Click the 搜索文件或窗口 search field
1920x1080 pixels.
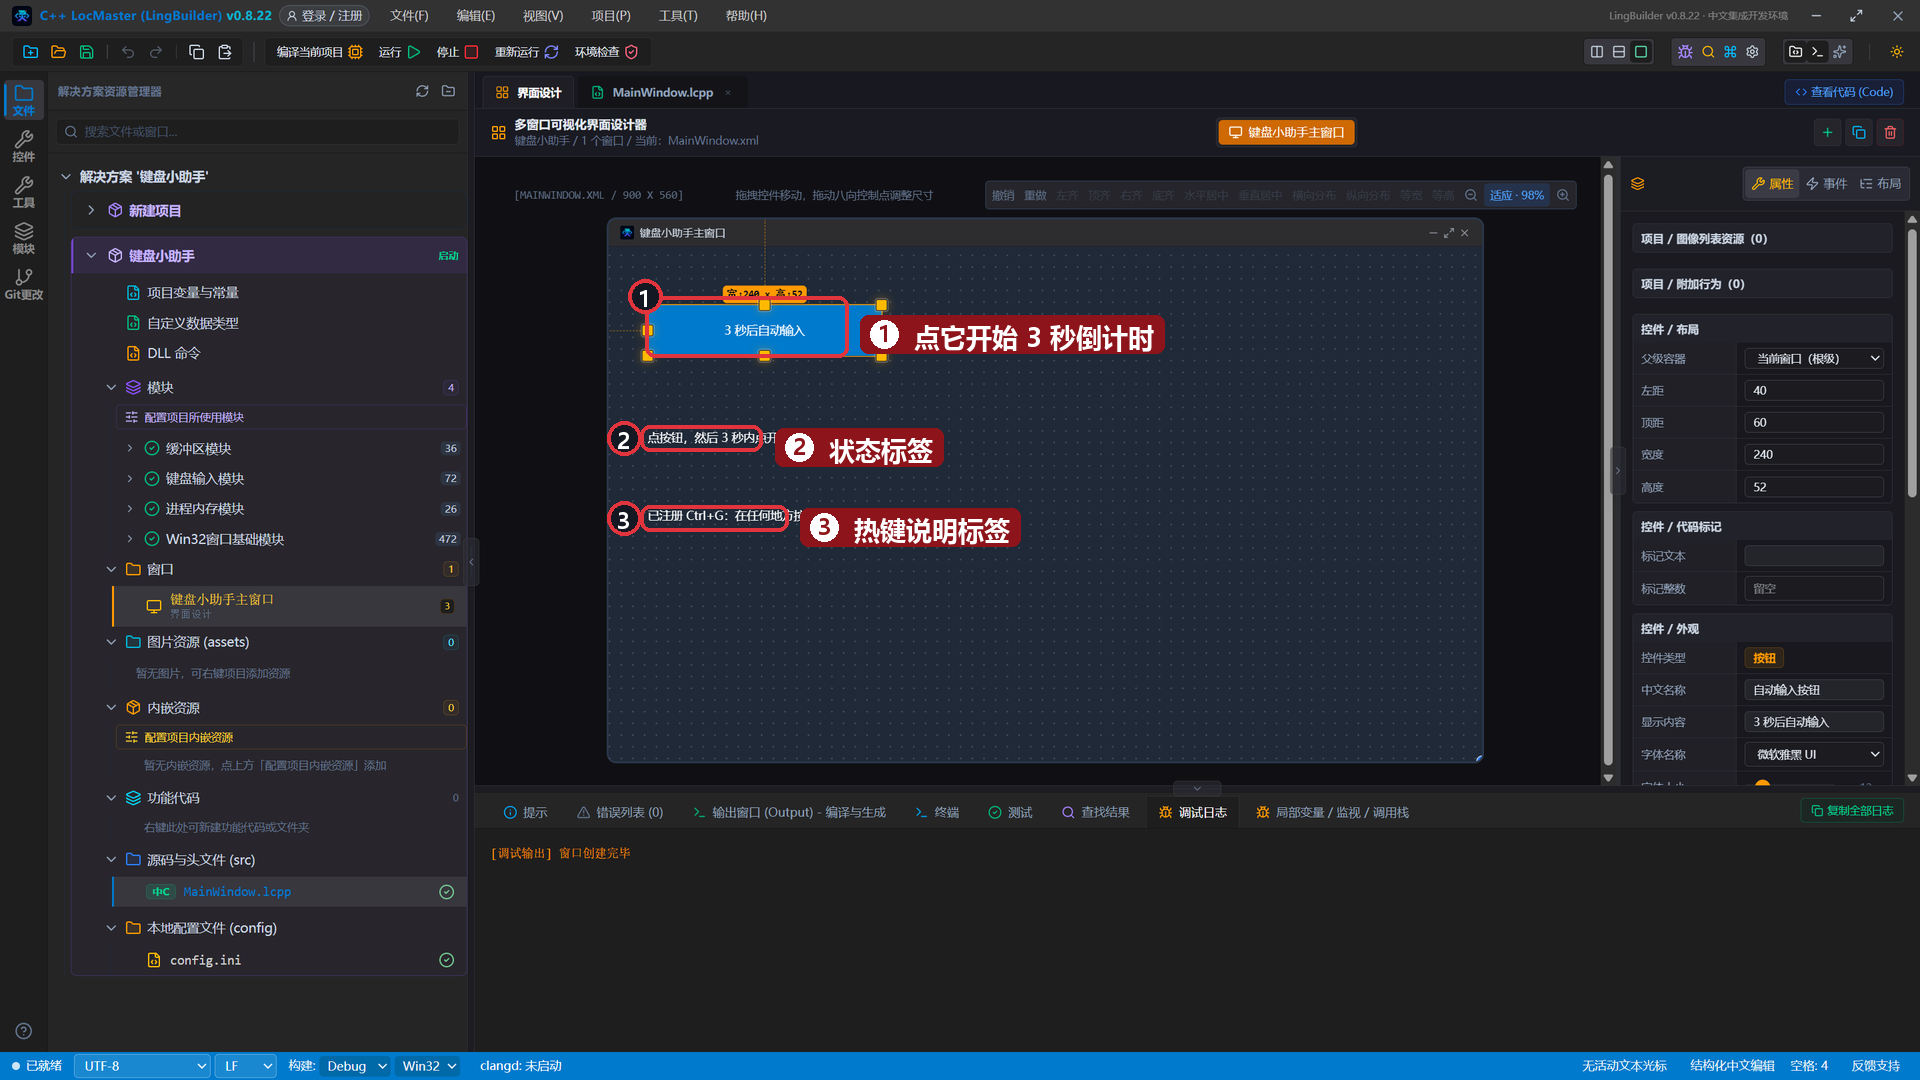coord(259,132)
